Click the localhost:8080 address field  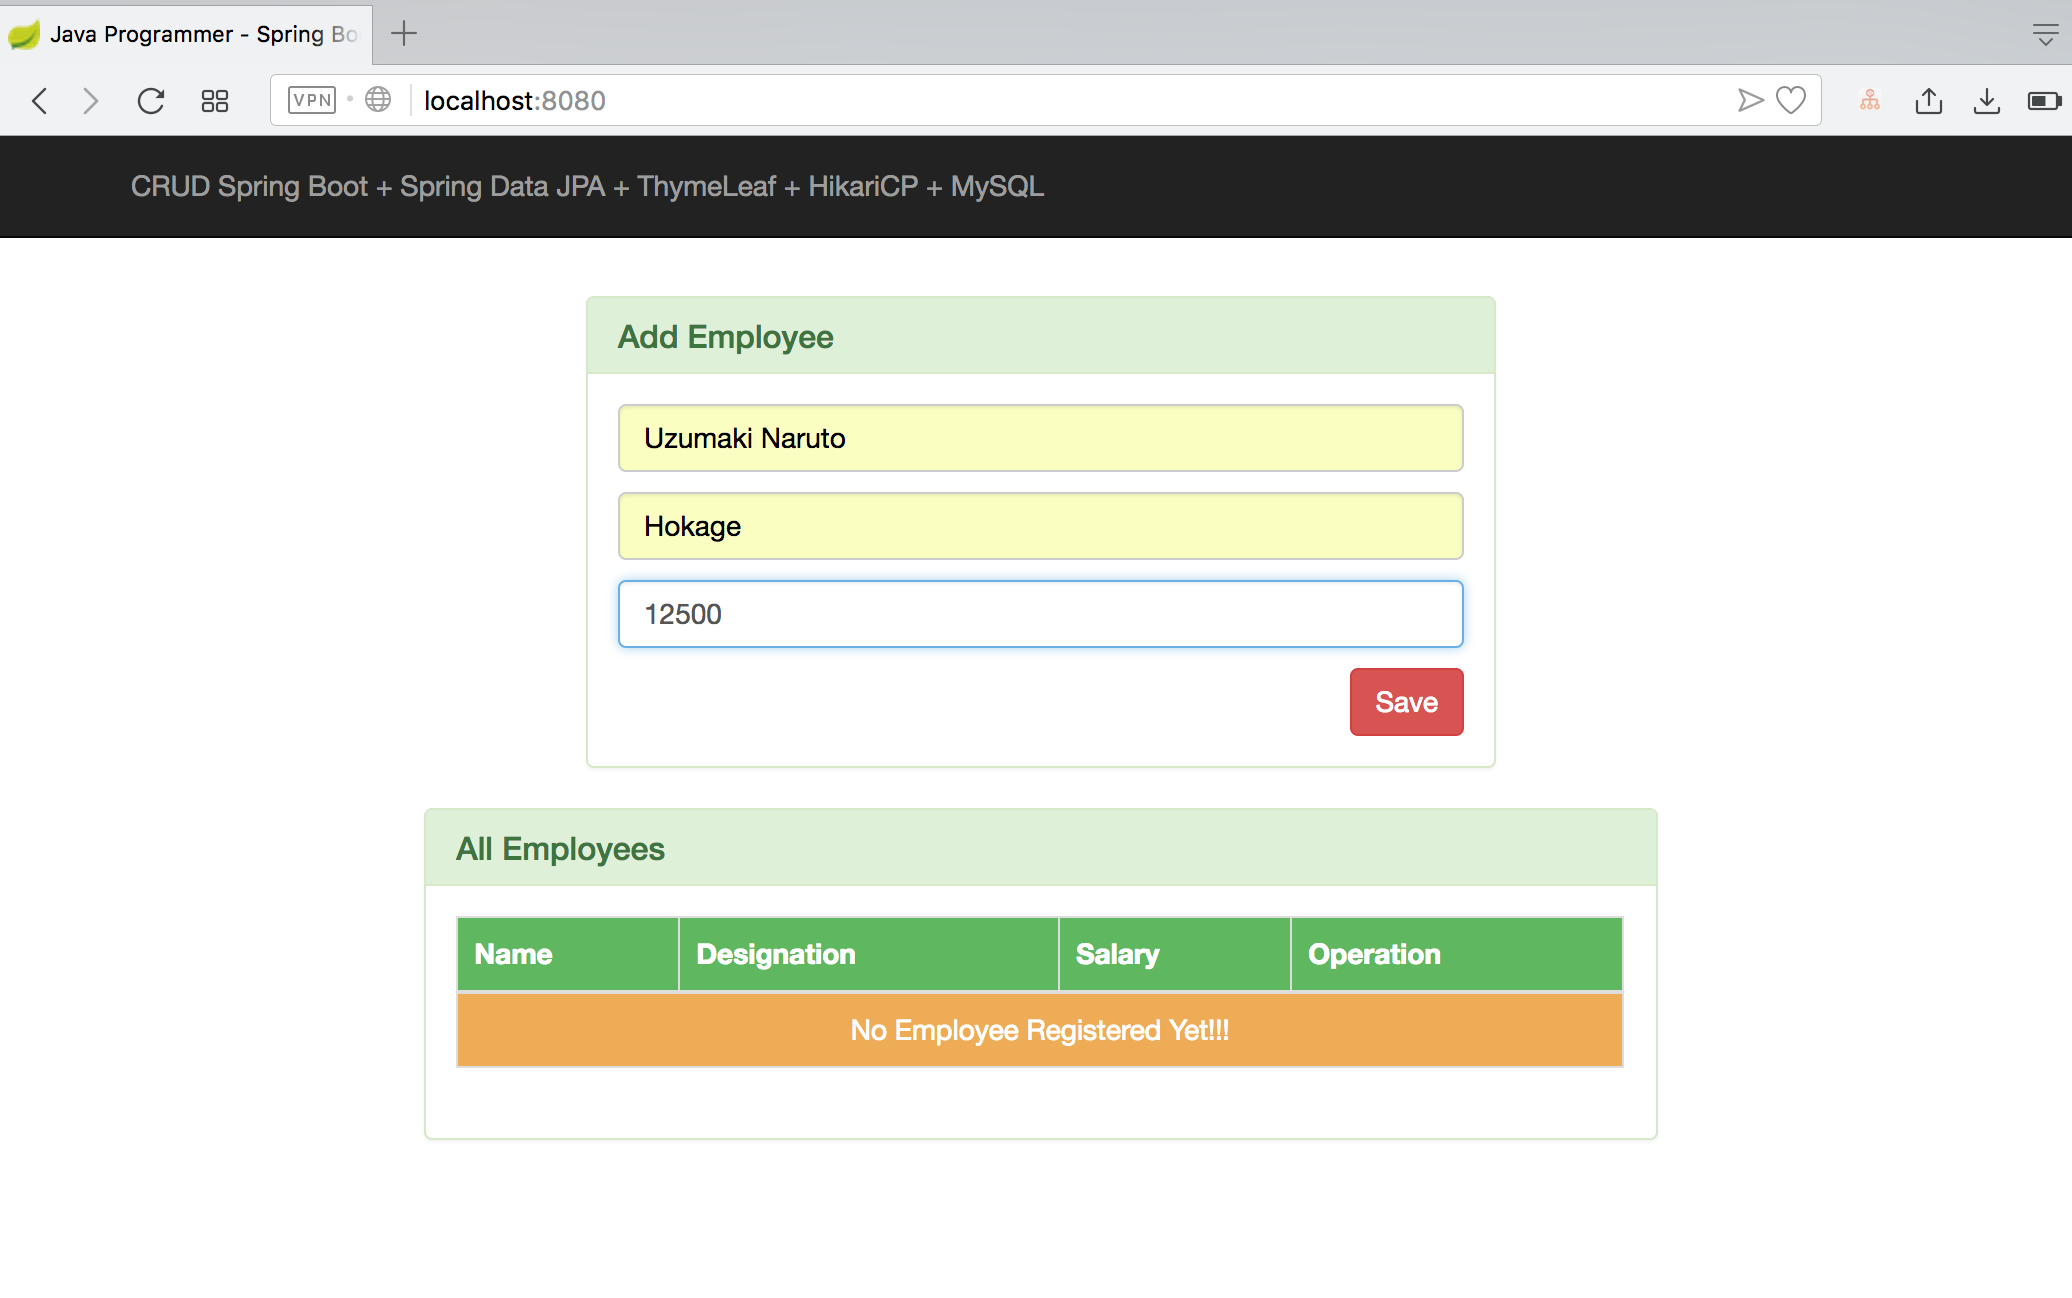pos(1000,101)
